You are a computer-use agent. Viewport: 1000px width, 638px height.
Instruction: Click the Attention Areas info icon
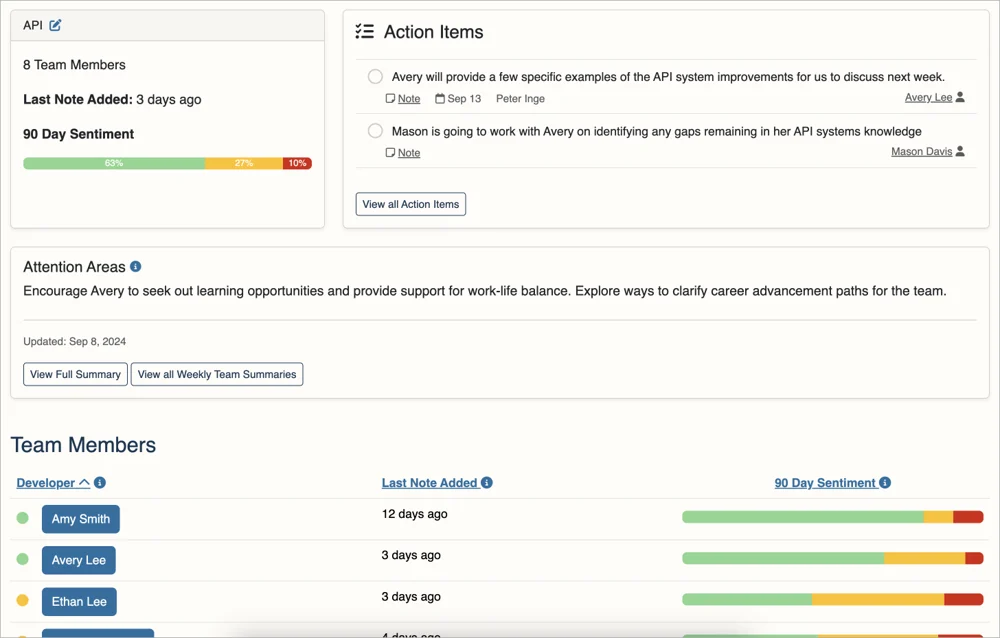[136, 267]
